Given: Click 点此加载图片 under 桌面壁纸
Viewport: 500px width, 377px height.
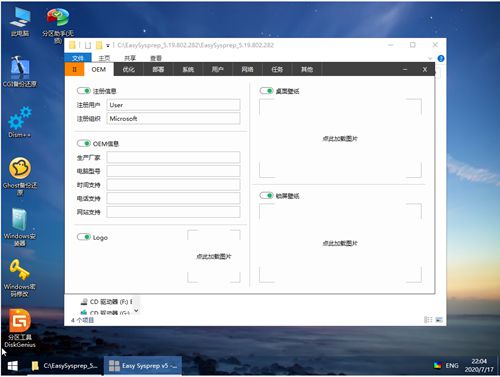Looking at the screenshot, I should 340,138.
